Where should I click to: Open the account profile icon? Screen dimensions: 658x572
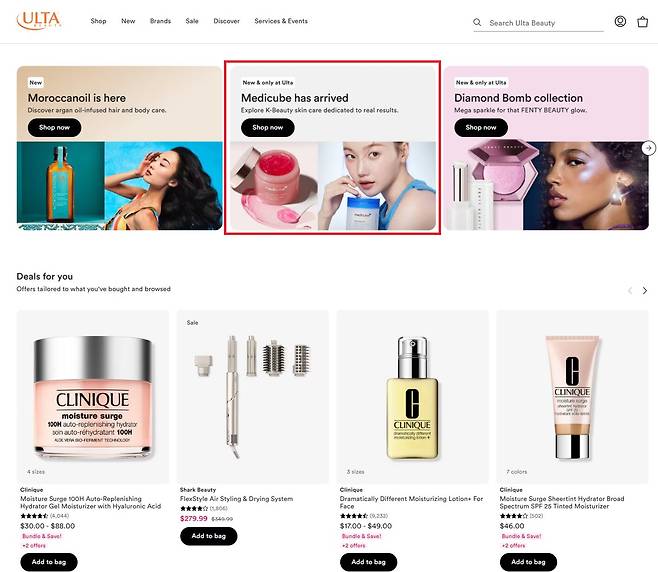[x=620, y=21]
